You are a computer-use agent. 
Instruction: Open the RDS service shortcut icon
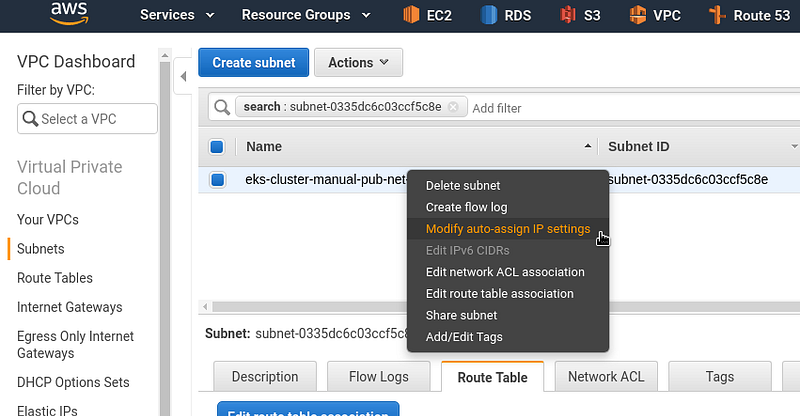point(489,15)
